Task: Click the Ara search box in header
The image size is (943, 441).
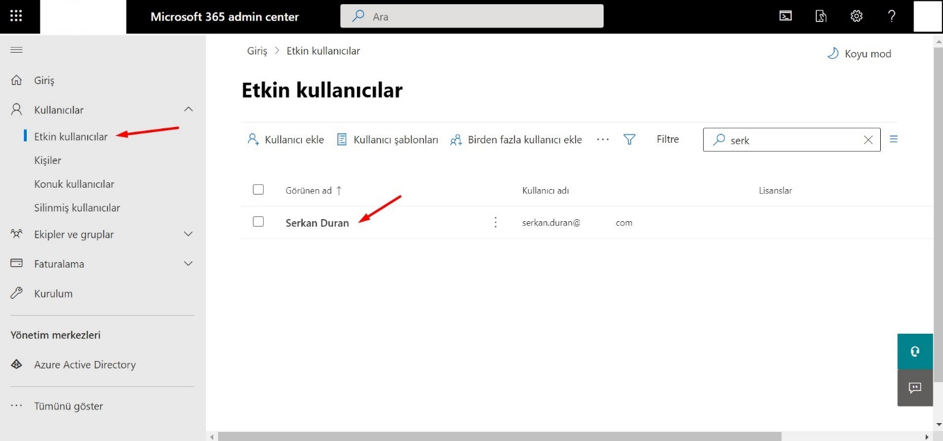Action: pos(472,16)
